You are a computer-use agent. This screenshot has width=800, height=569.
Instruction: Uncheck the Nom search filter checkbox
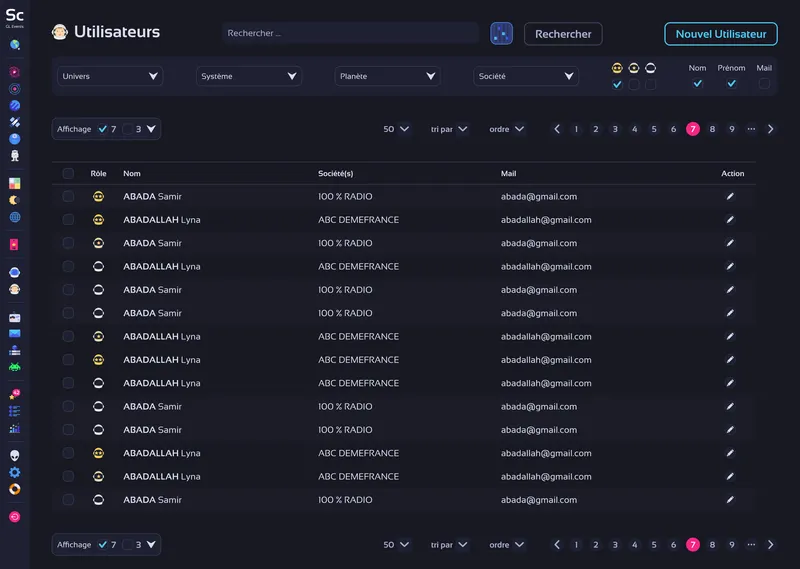pyautogui.click(x=698, y=84)
